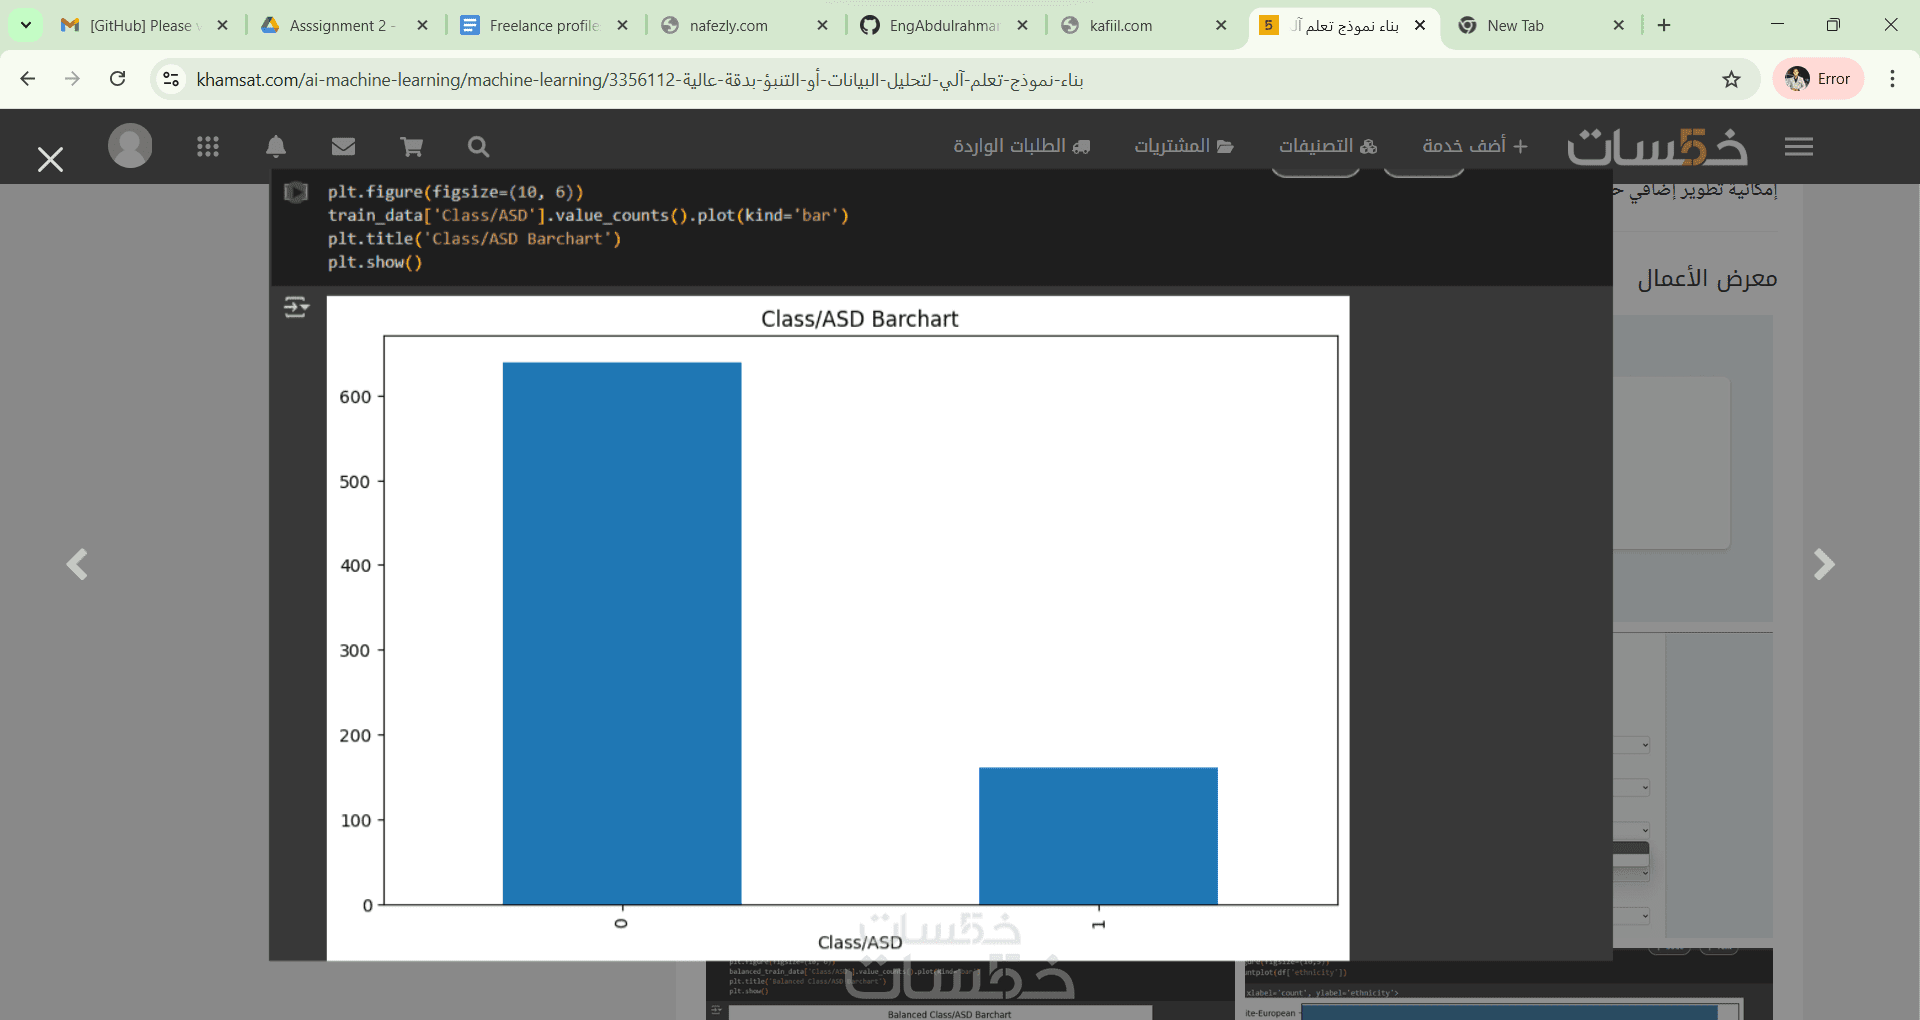Click the address bar URL
1920x1020 pixels.
click(x=640, y=79)
